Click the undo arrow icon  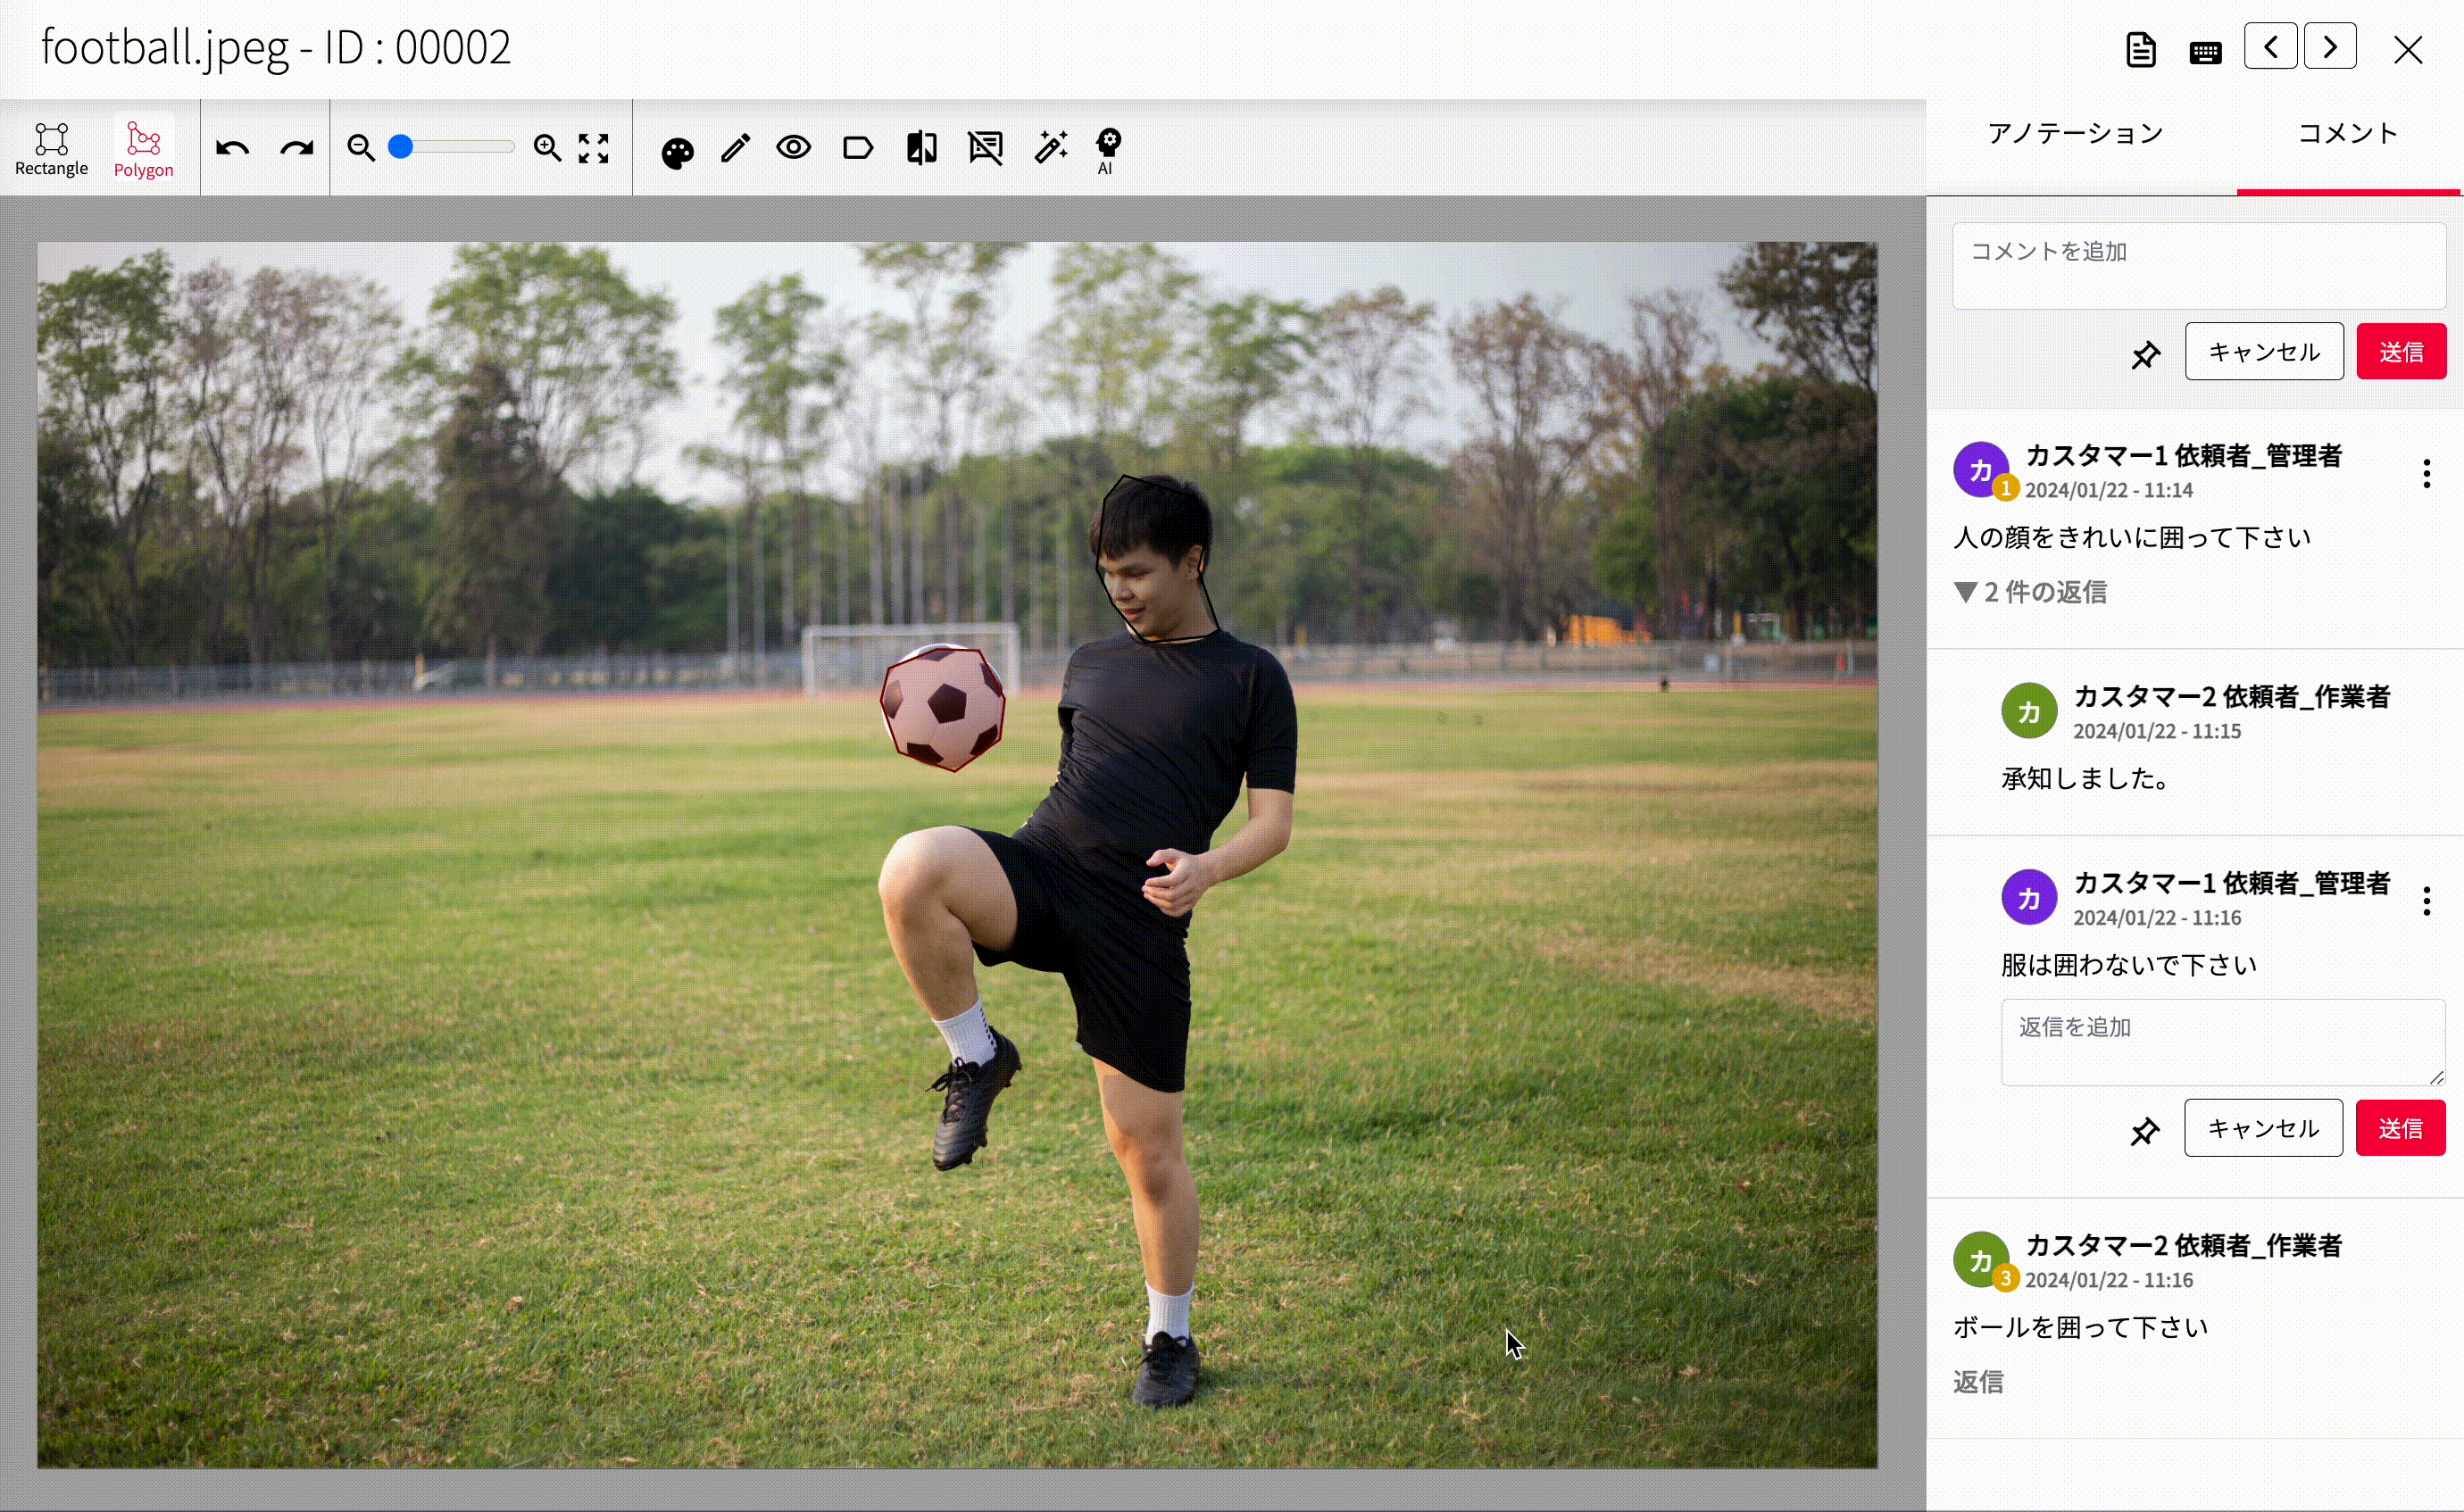pos(232,149)
